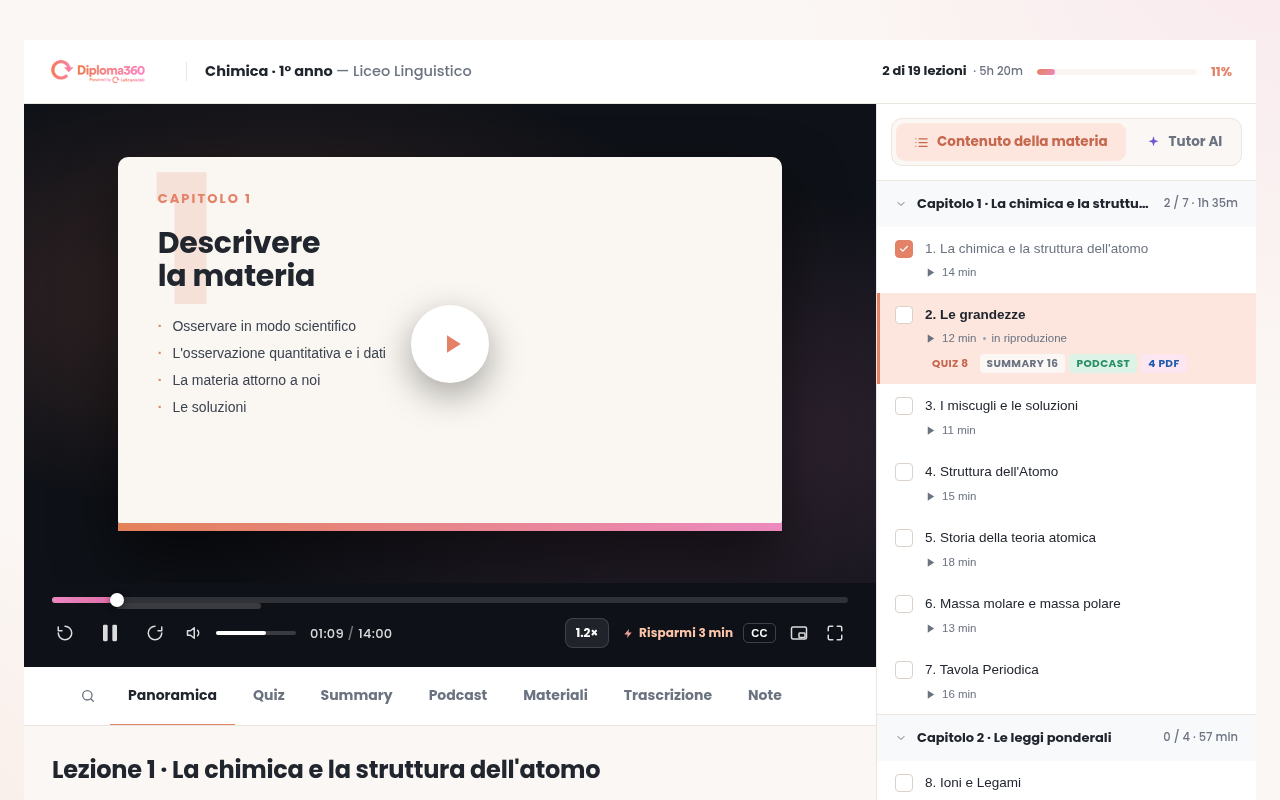Uncheck lesson 1 La chimica completed checkbox
This screenshot has width=1280, height=800.
904,249
